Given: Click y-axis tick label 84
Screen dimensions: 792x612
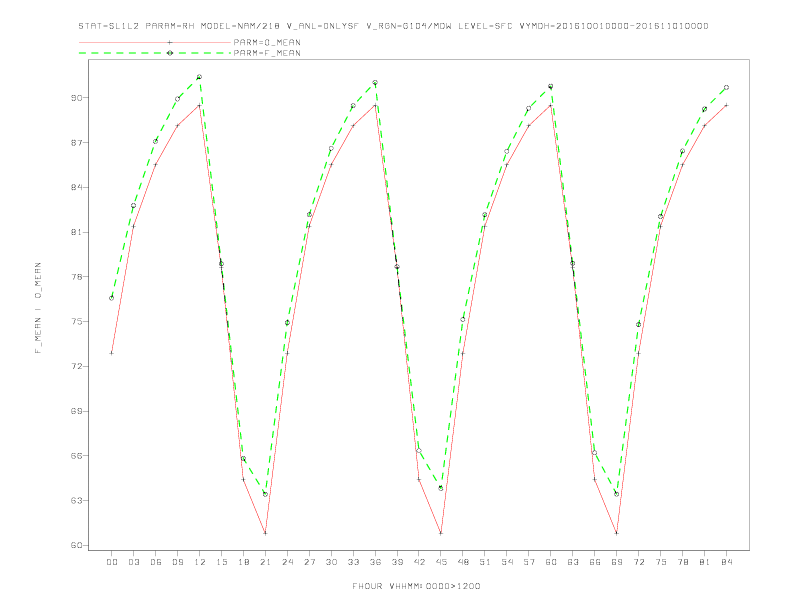Looking at the screenshot, I should coord(76,187).
